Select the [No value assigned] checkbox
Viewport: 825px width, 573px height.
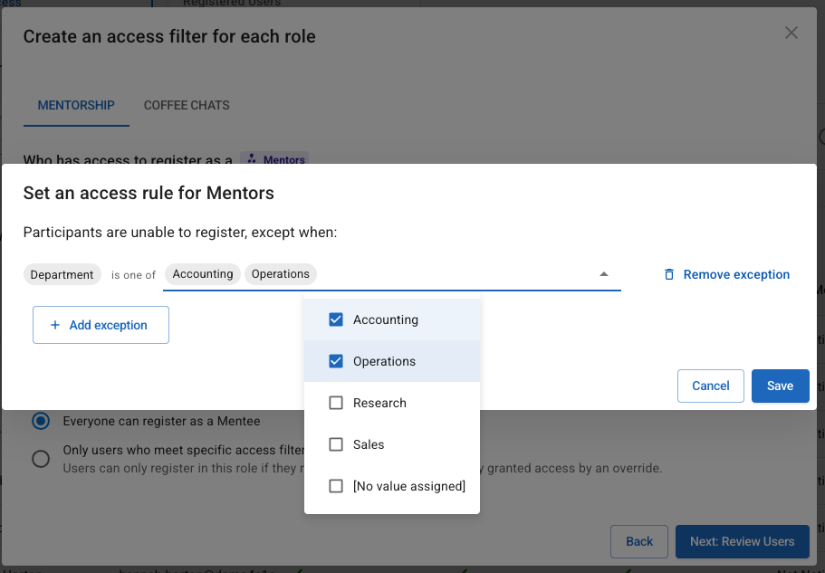(336, 486)
